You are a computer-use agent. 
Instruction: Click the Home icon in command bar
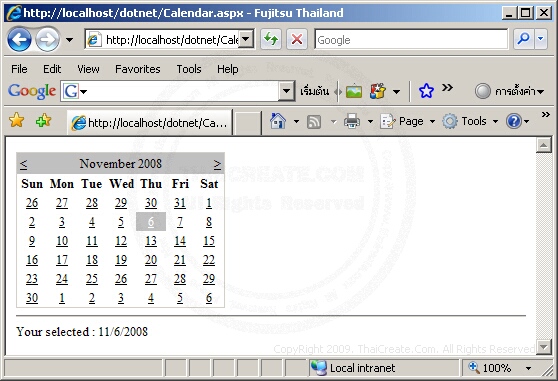[x=278, y=121]
